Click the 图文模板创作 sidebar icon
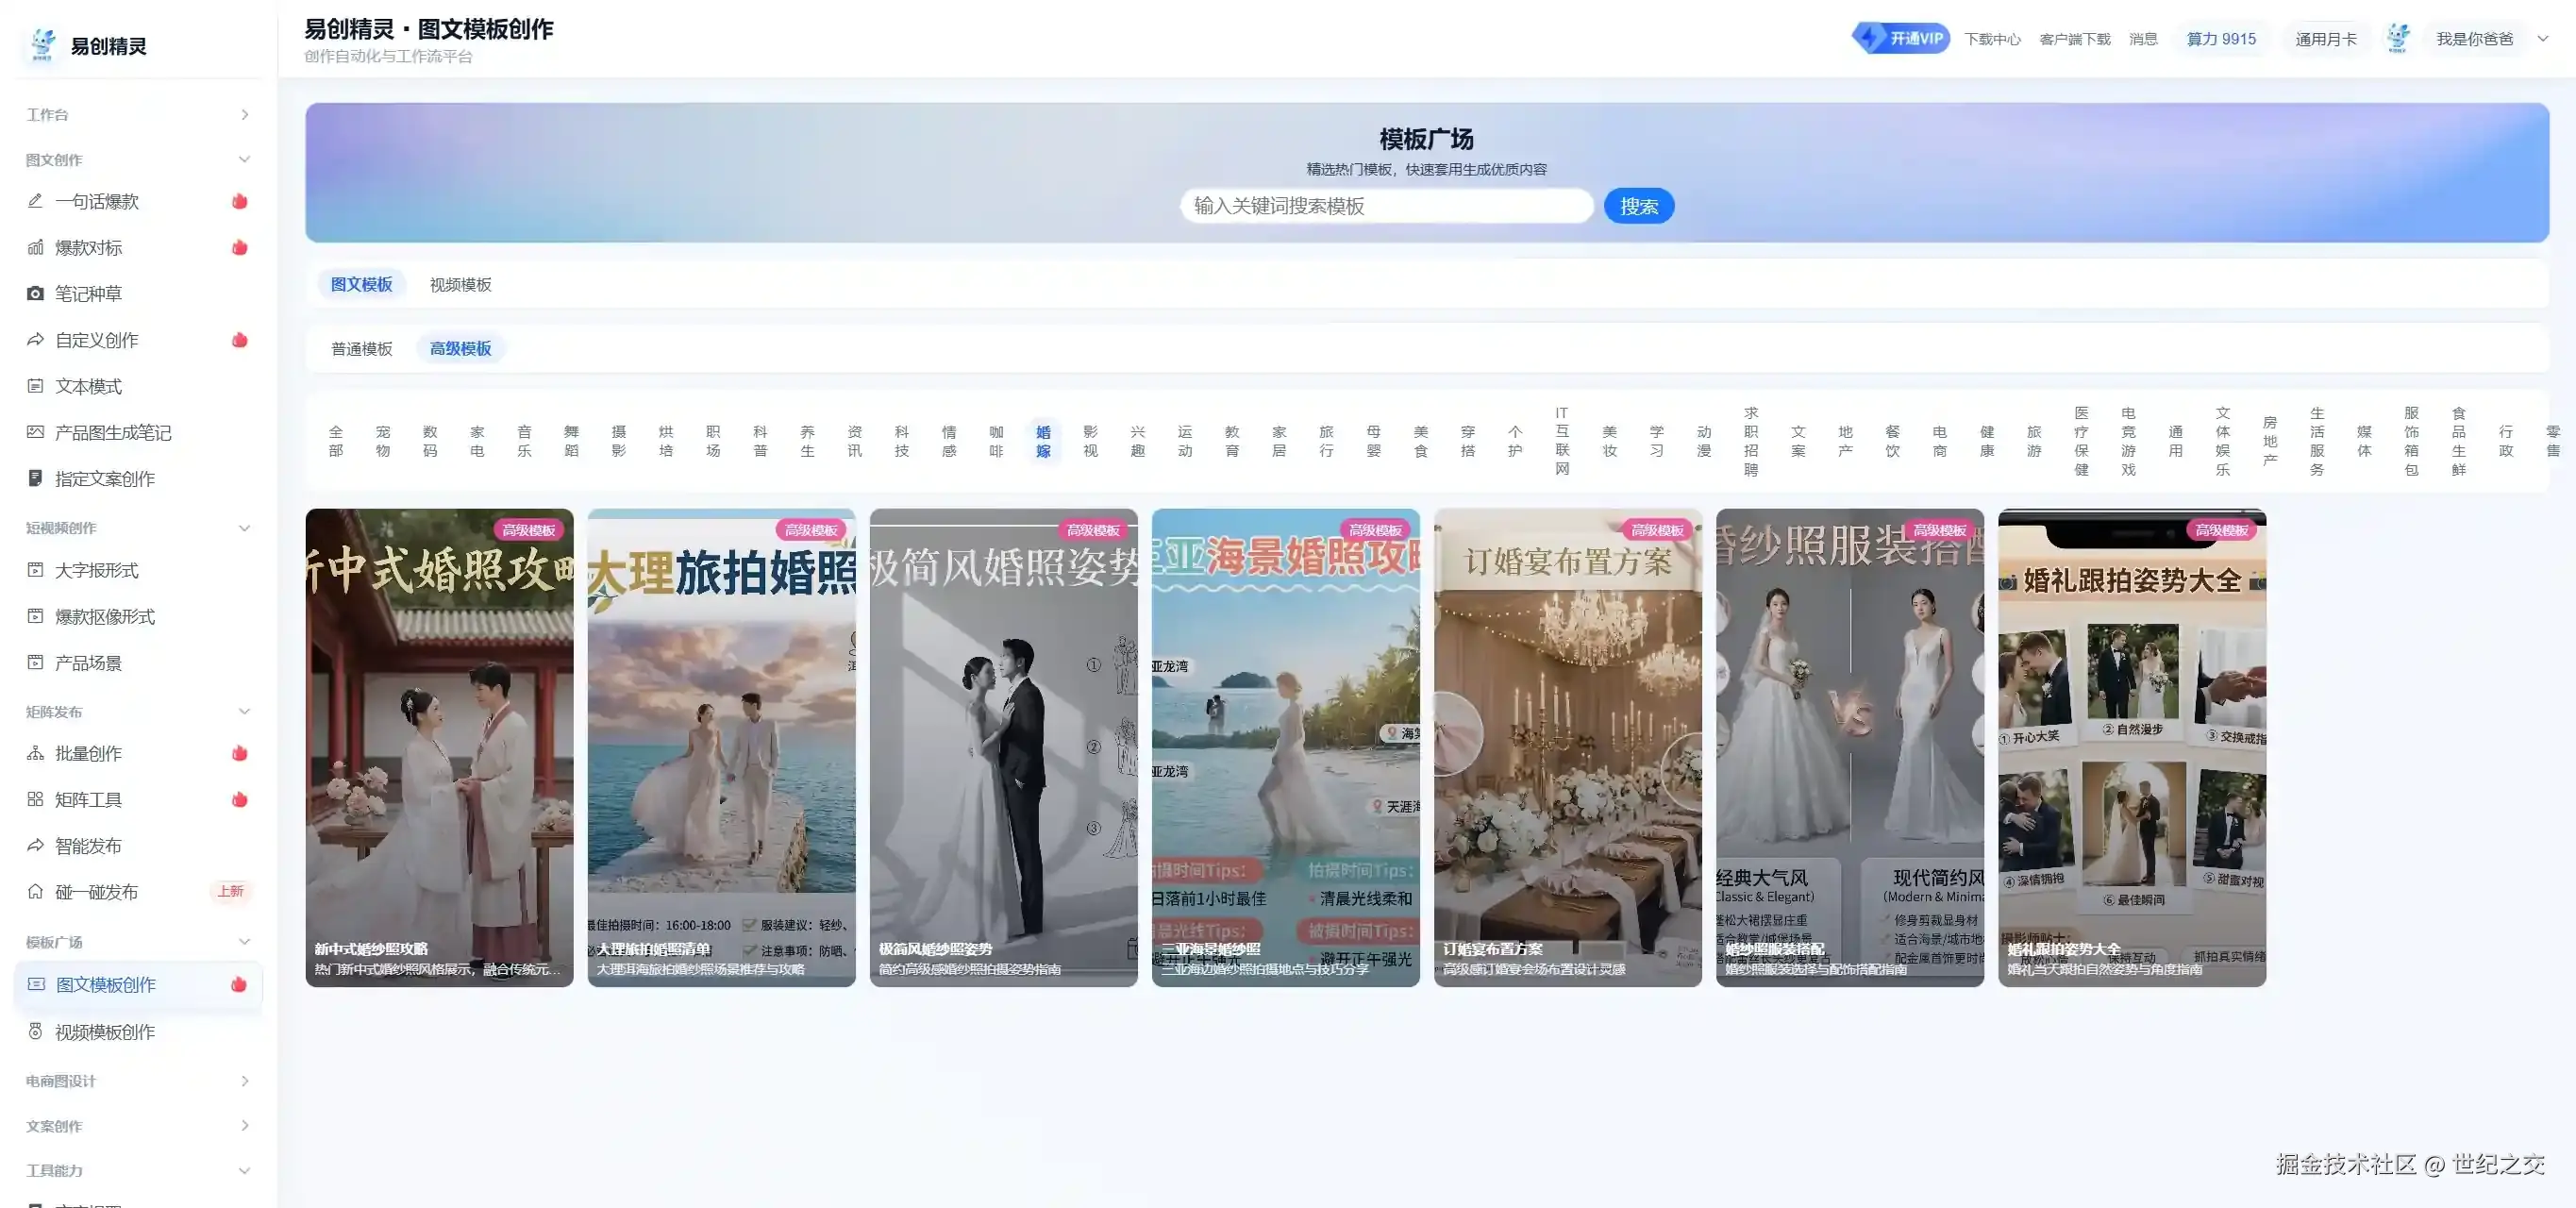This screenshot has width=2576, height=1208. click(36, 984)
